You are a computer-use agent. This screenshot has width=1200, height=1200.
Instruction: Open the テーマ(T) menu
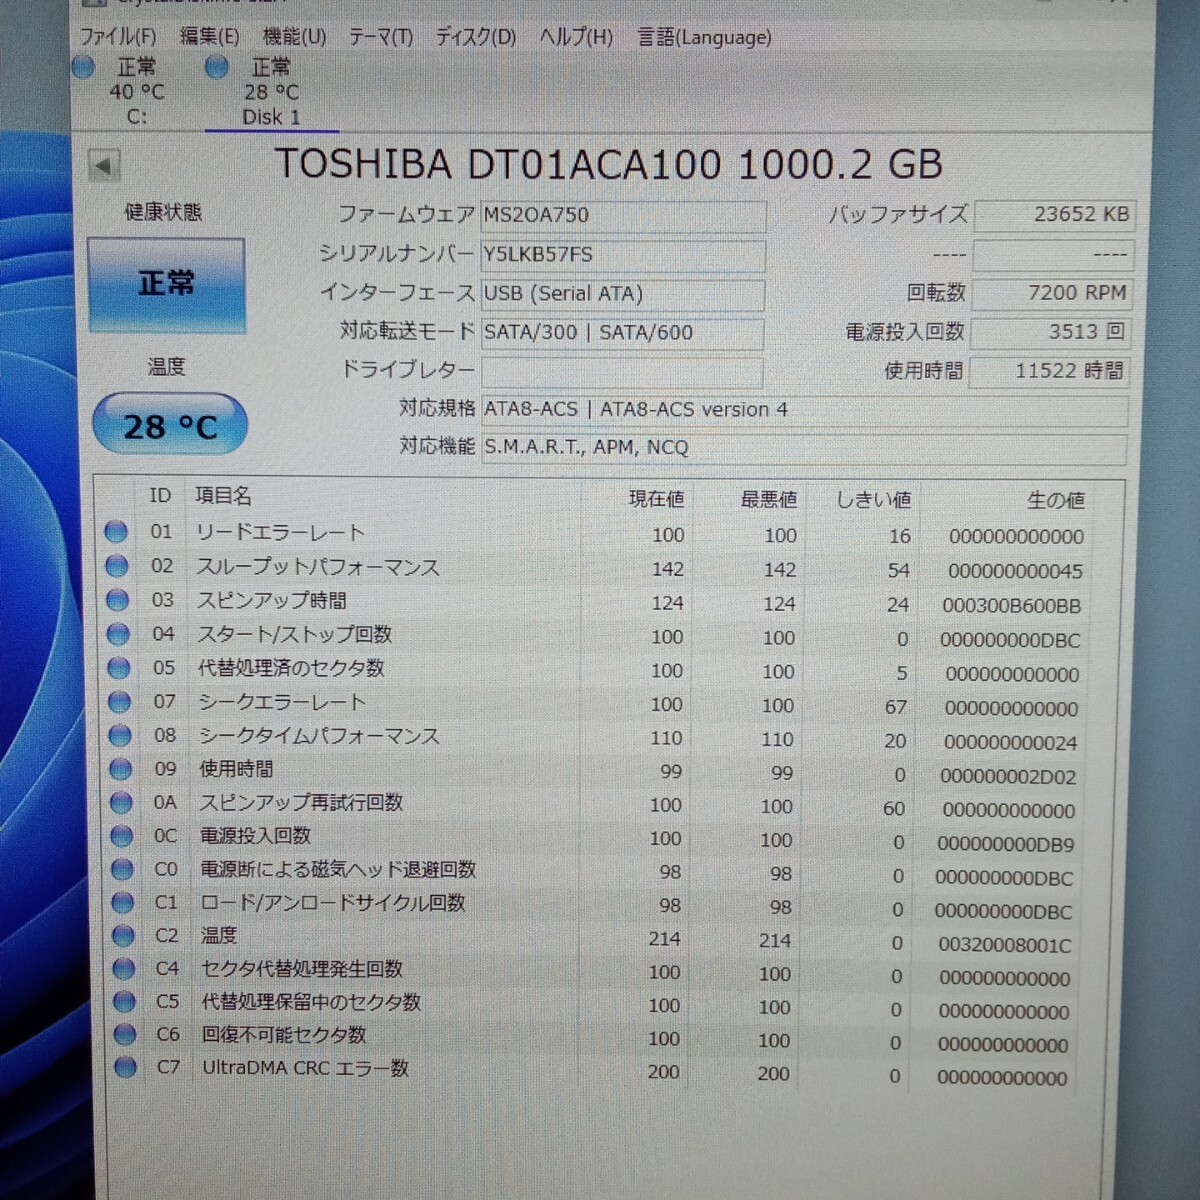(380, 37)
